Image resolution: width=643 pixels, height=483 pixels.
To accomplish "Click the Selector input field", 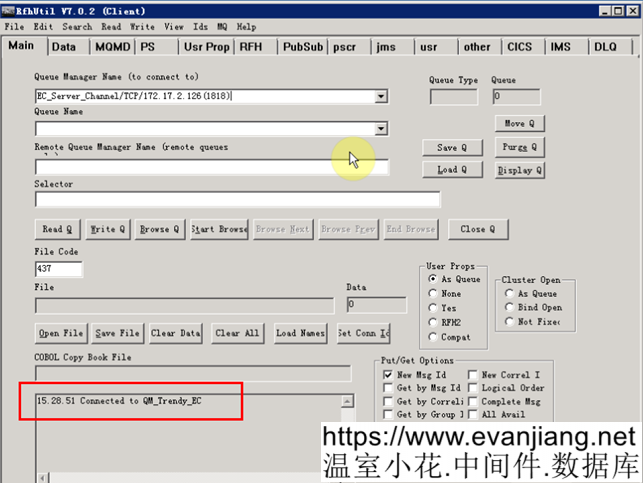I will tap(237, 200).
